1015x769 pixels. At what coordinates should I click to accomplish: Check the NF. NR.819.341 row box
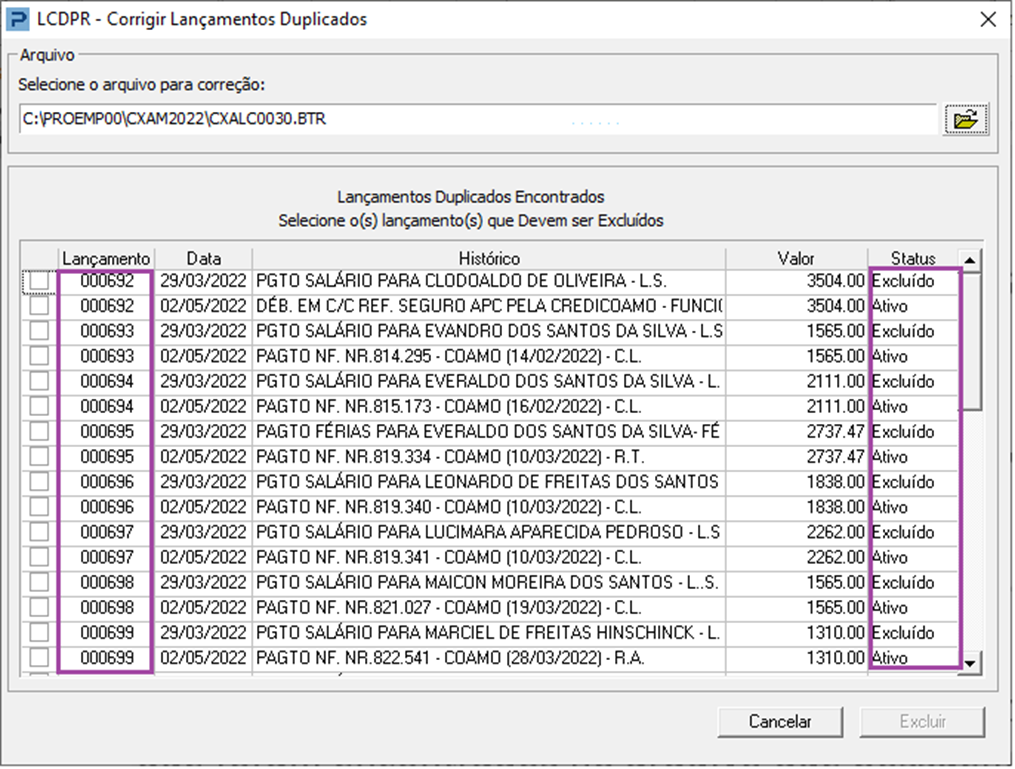click(x=39, y=557)
